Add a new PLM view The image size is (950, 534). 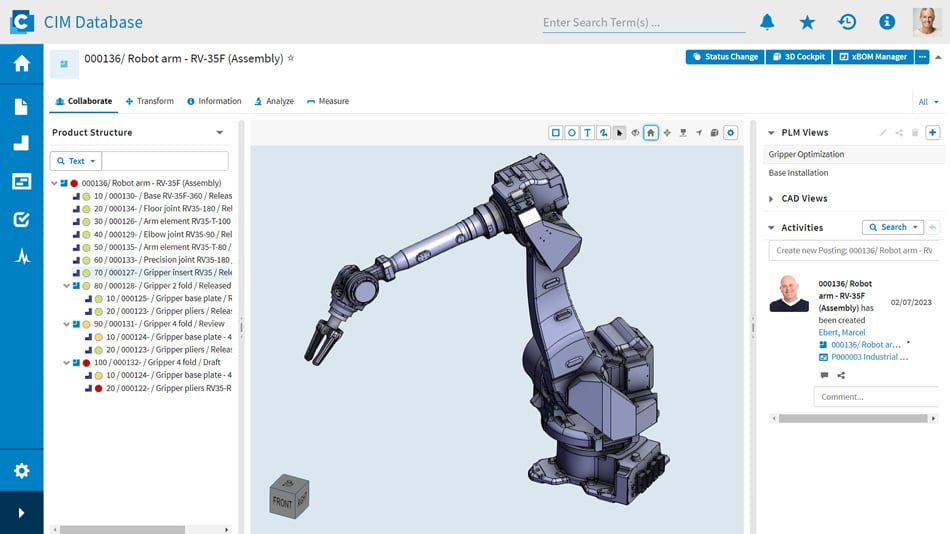932,132
